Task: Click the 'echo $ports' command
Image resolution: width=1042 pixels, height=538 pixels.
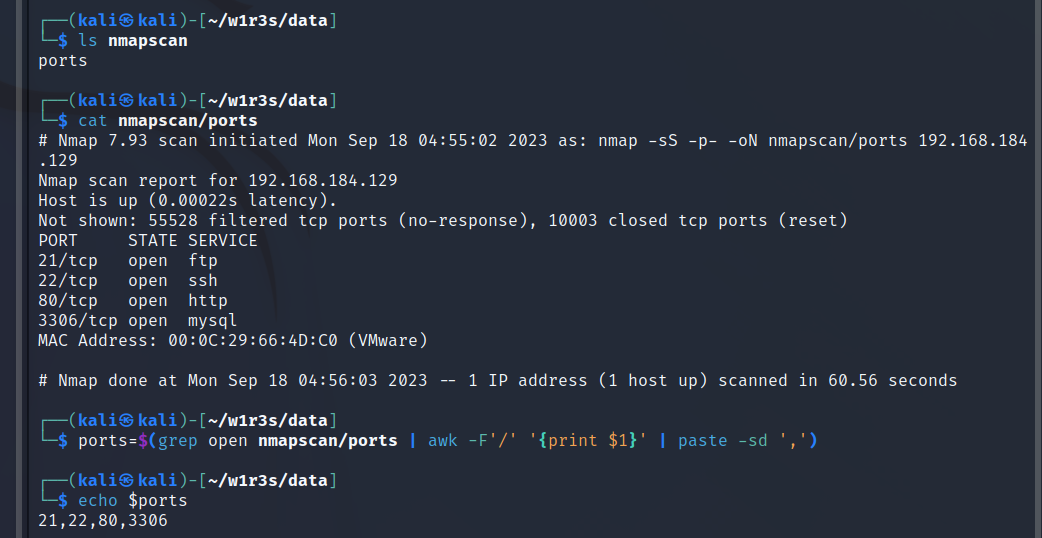Action: point(133,500)
